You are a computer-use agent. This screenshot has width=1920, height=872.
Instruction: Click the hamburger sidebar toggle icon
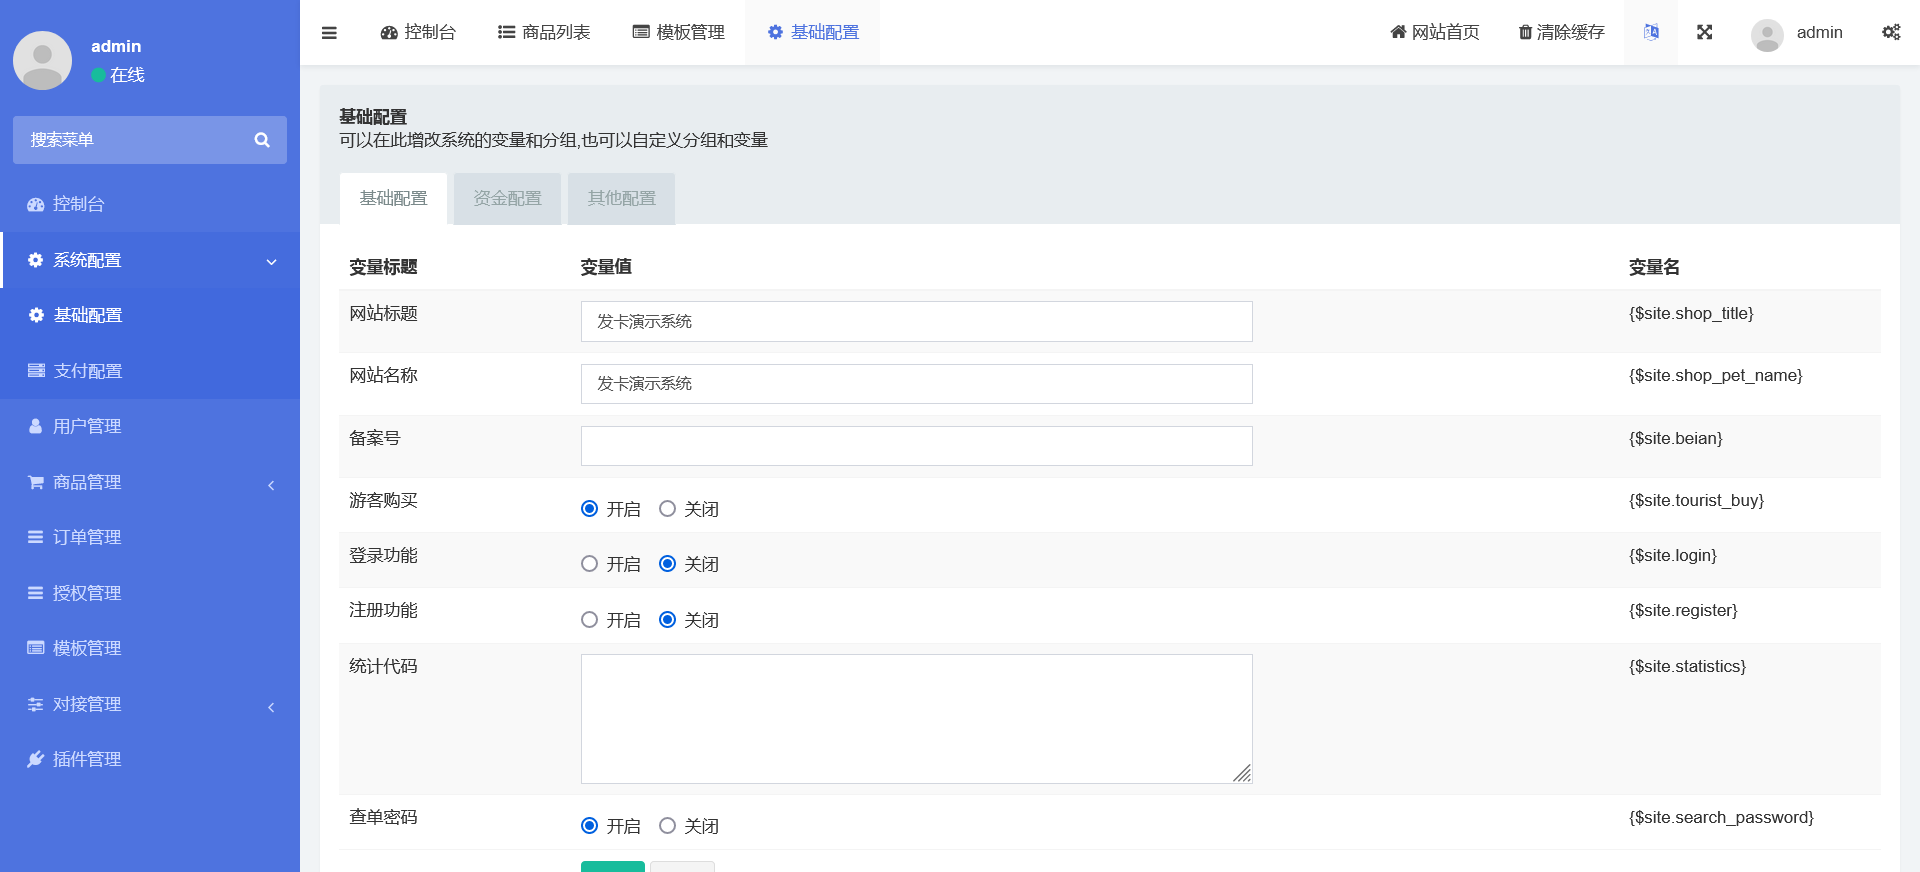tap(329, 33)
